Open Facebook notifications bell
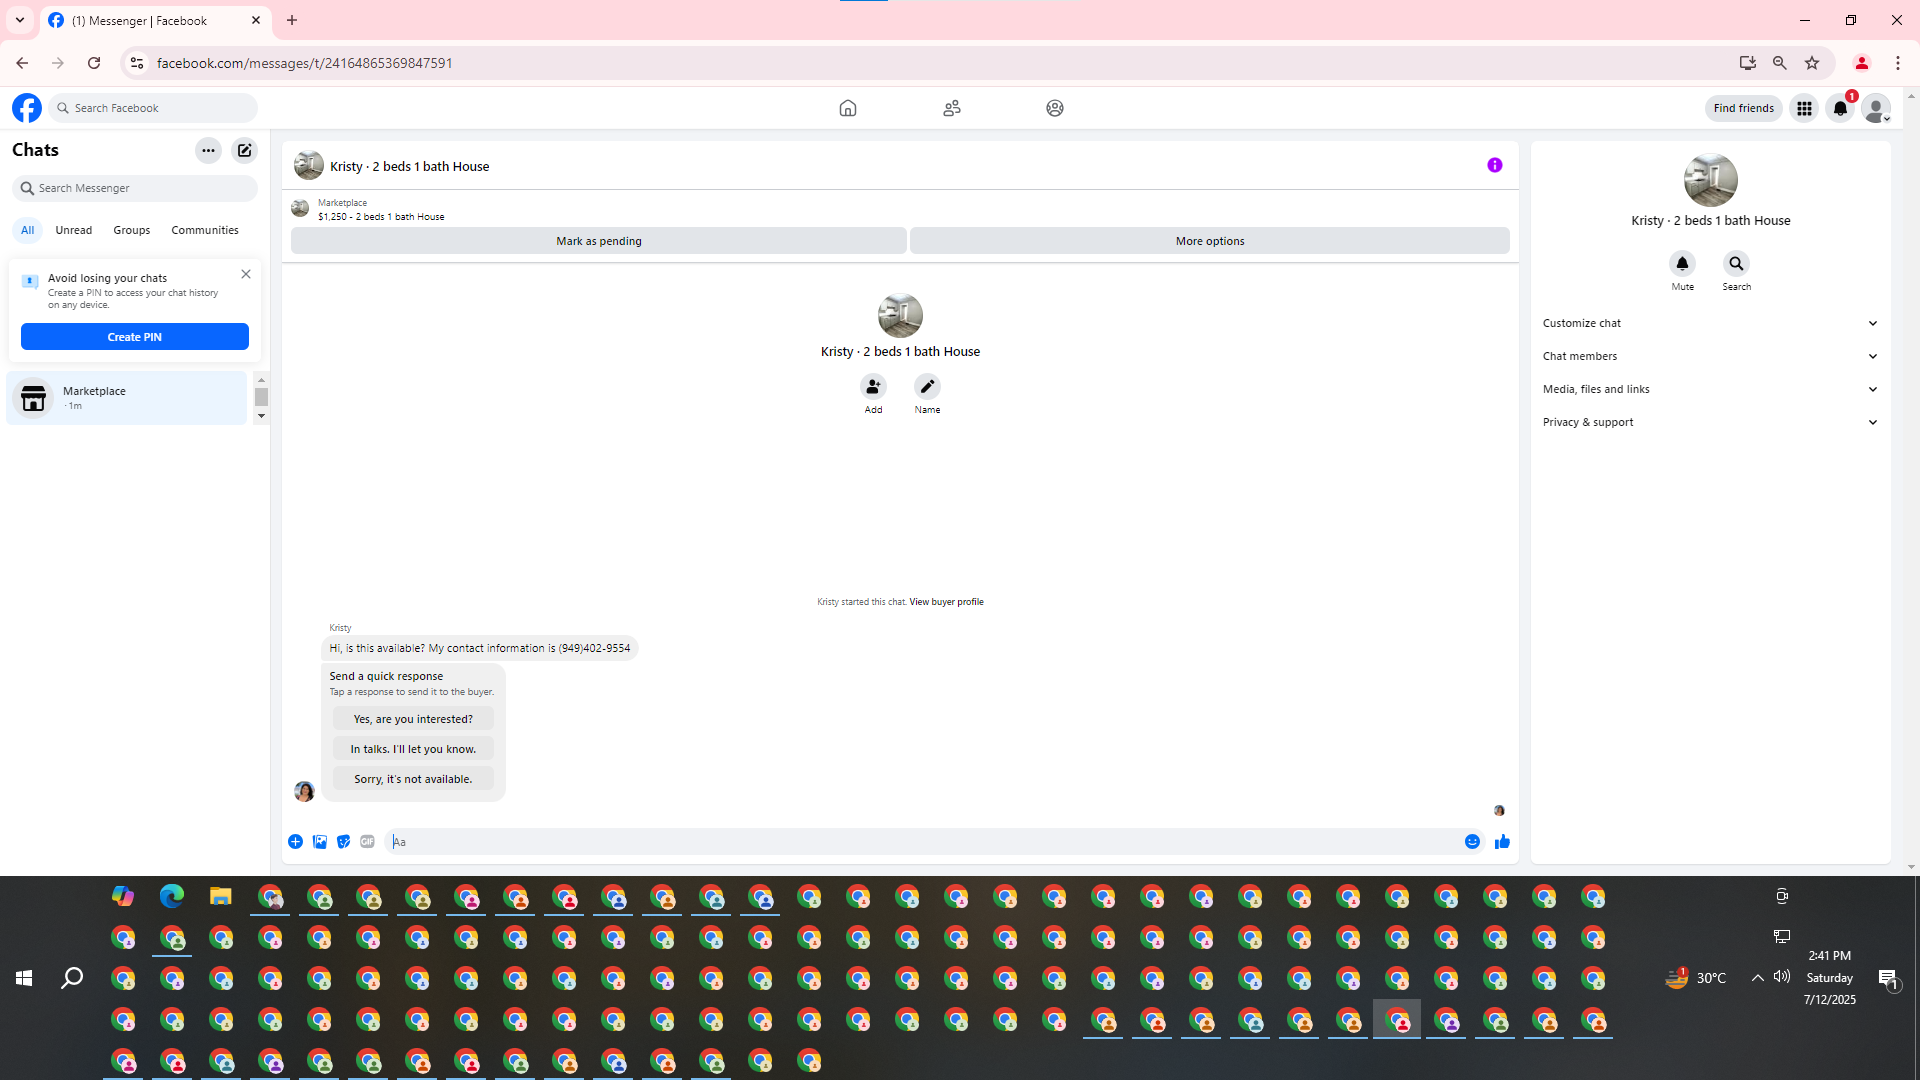The width and height of the screenshot is (1920, 1080). (1840, 108)
